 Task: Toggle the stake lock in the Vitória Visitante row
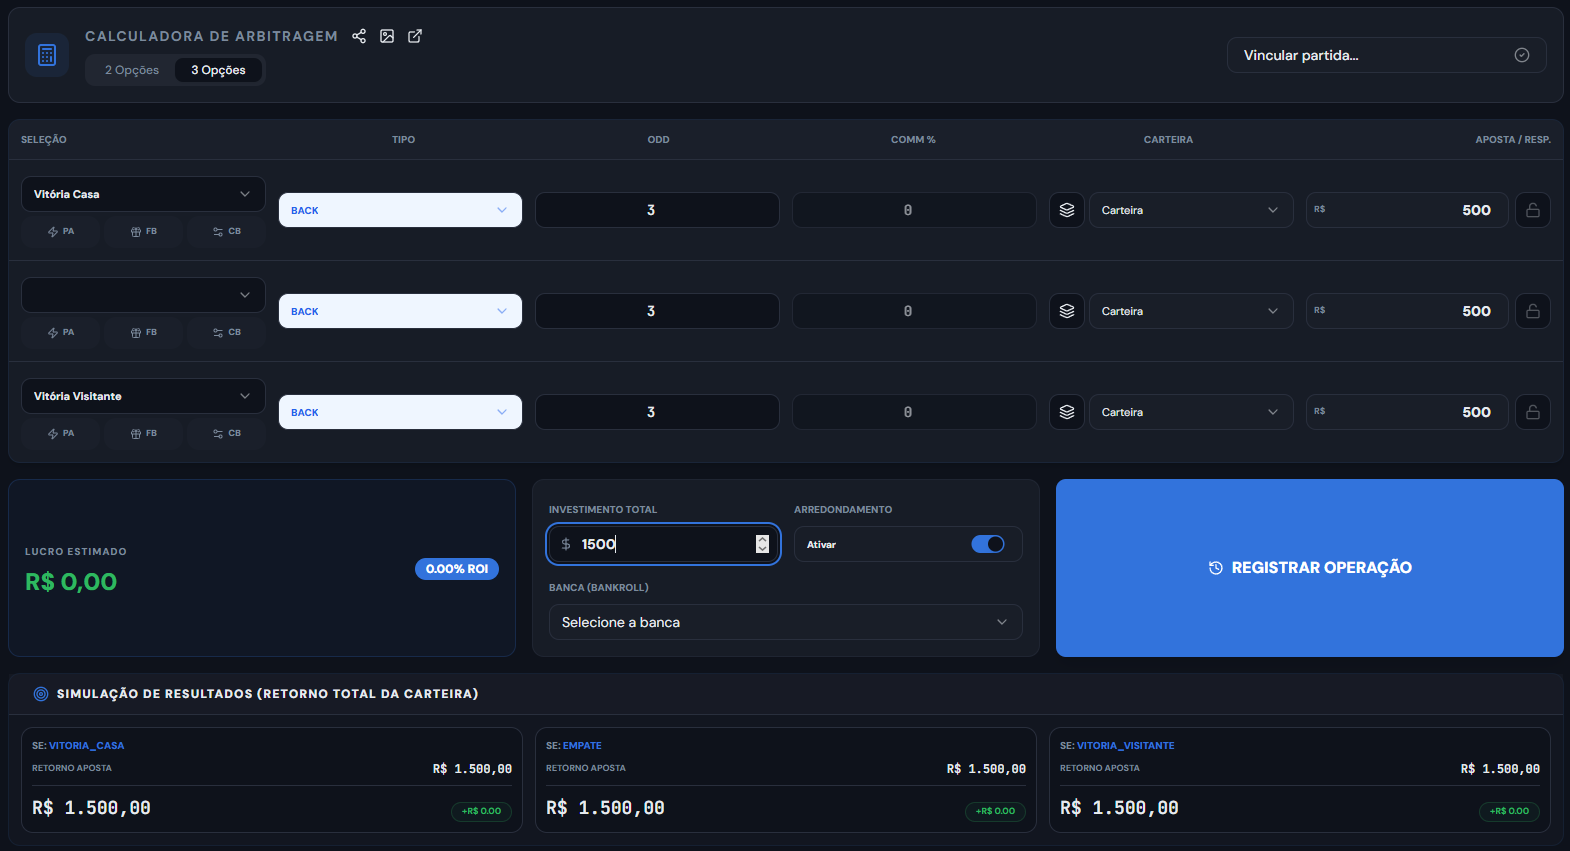coord(1533,412)
